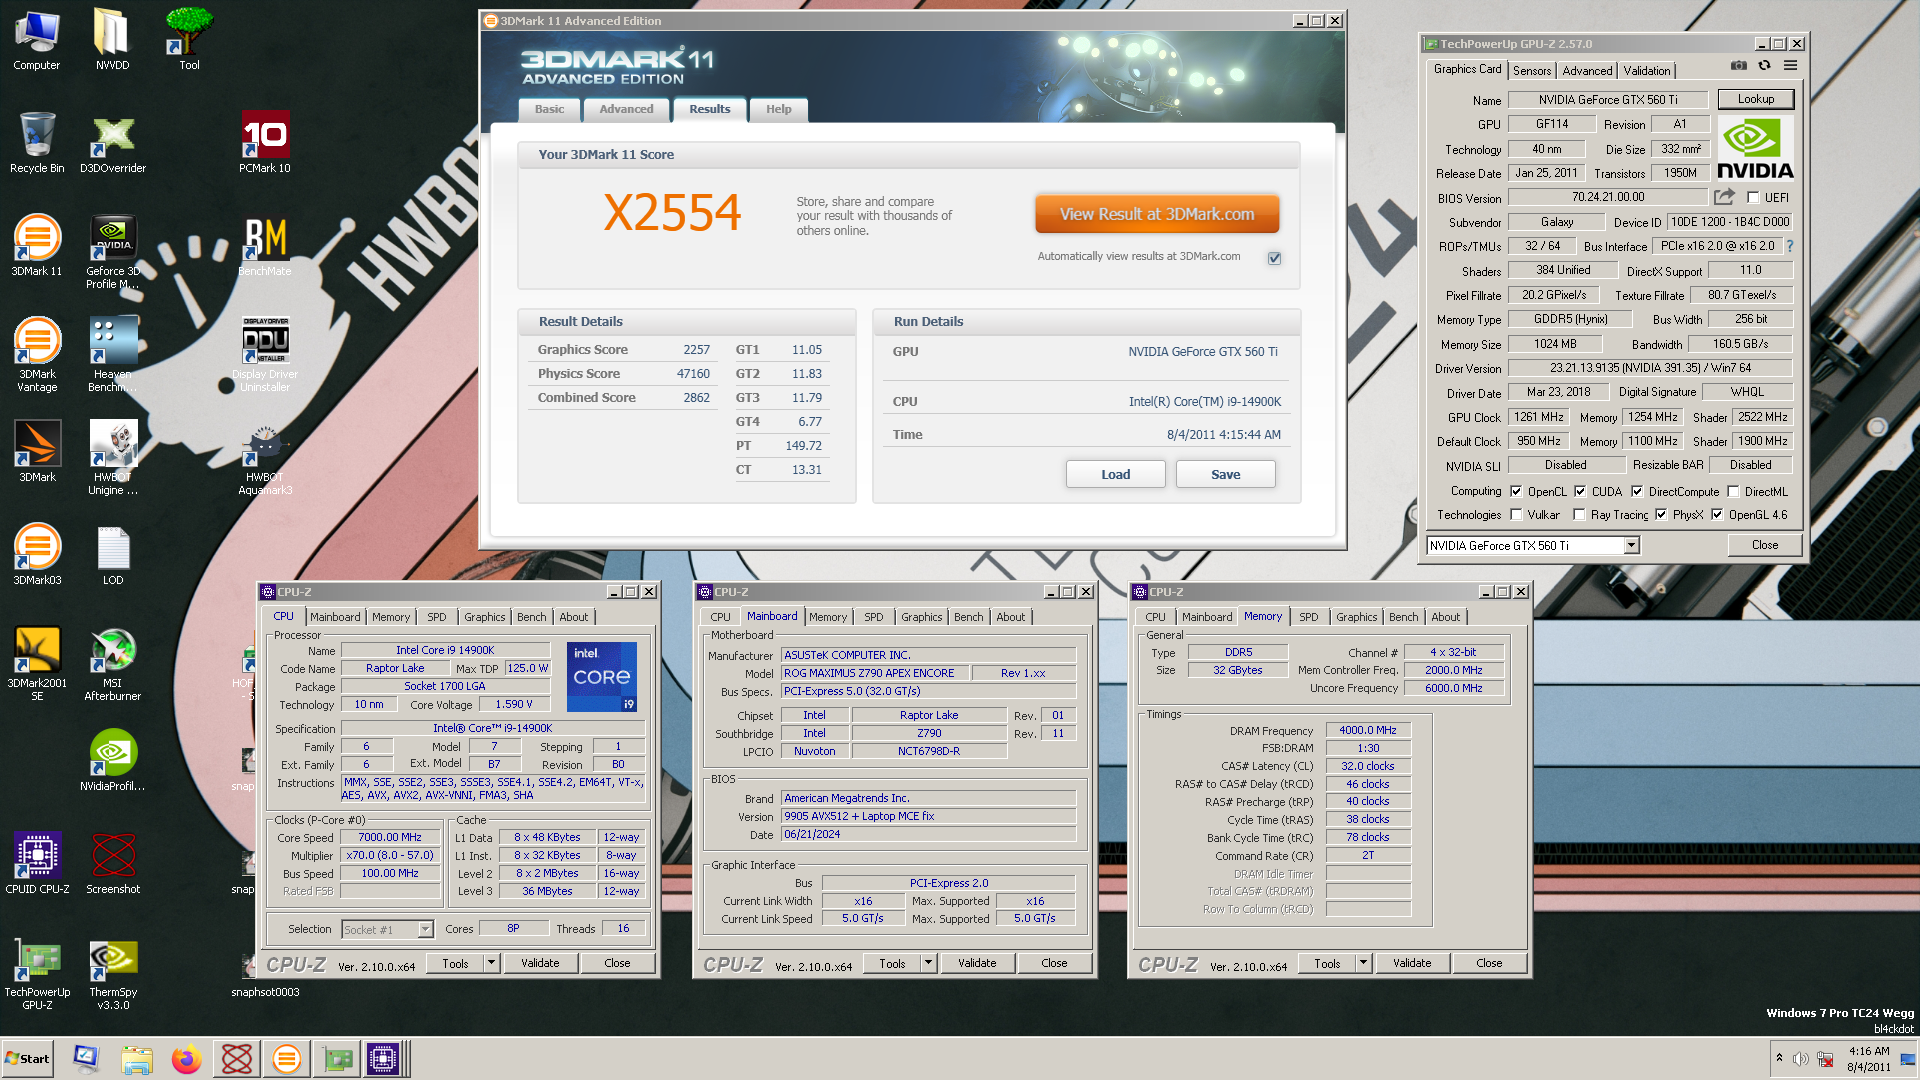Image resolution: width=1920 pixels, height=1080 pixels.
Task: Expand Tools dropdown arrow in CPU-Z CPU window
Action: coord(491,963)
